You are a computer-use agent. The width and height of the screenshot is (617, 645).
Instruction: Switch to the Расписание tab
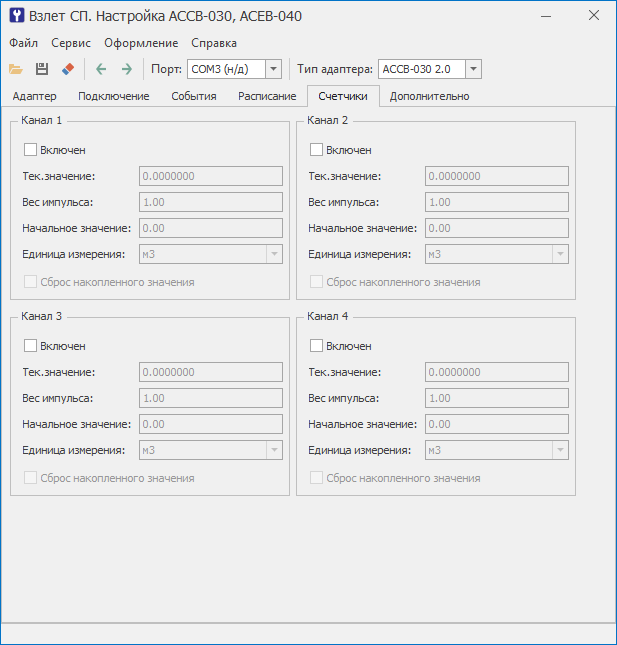266,96
